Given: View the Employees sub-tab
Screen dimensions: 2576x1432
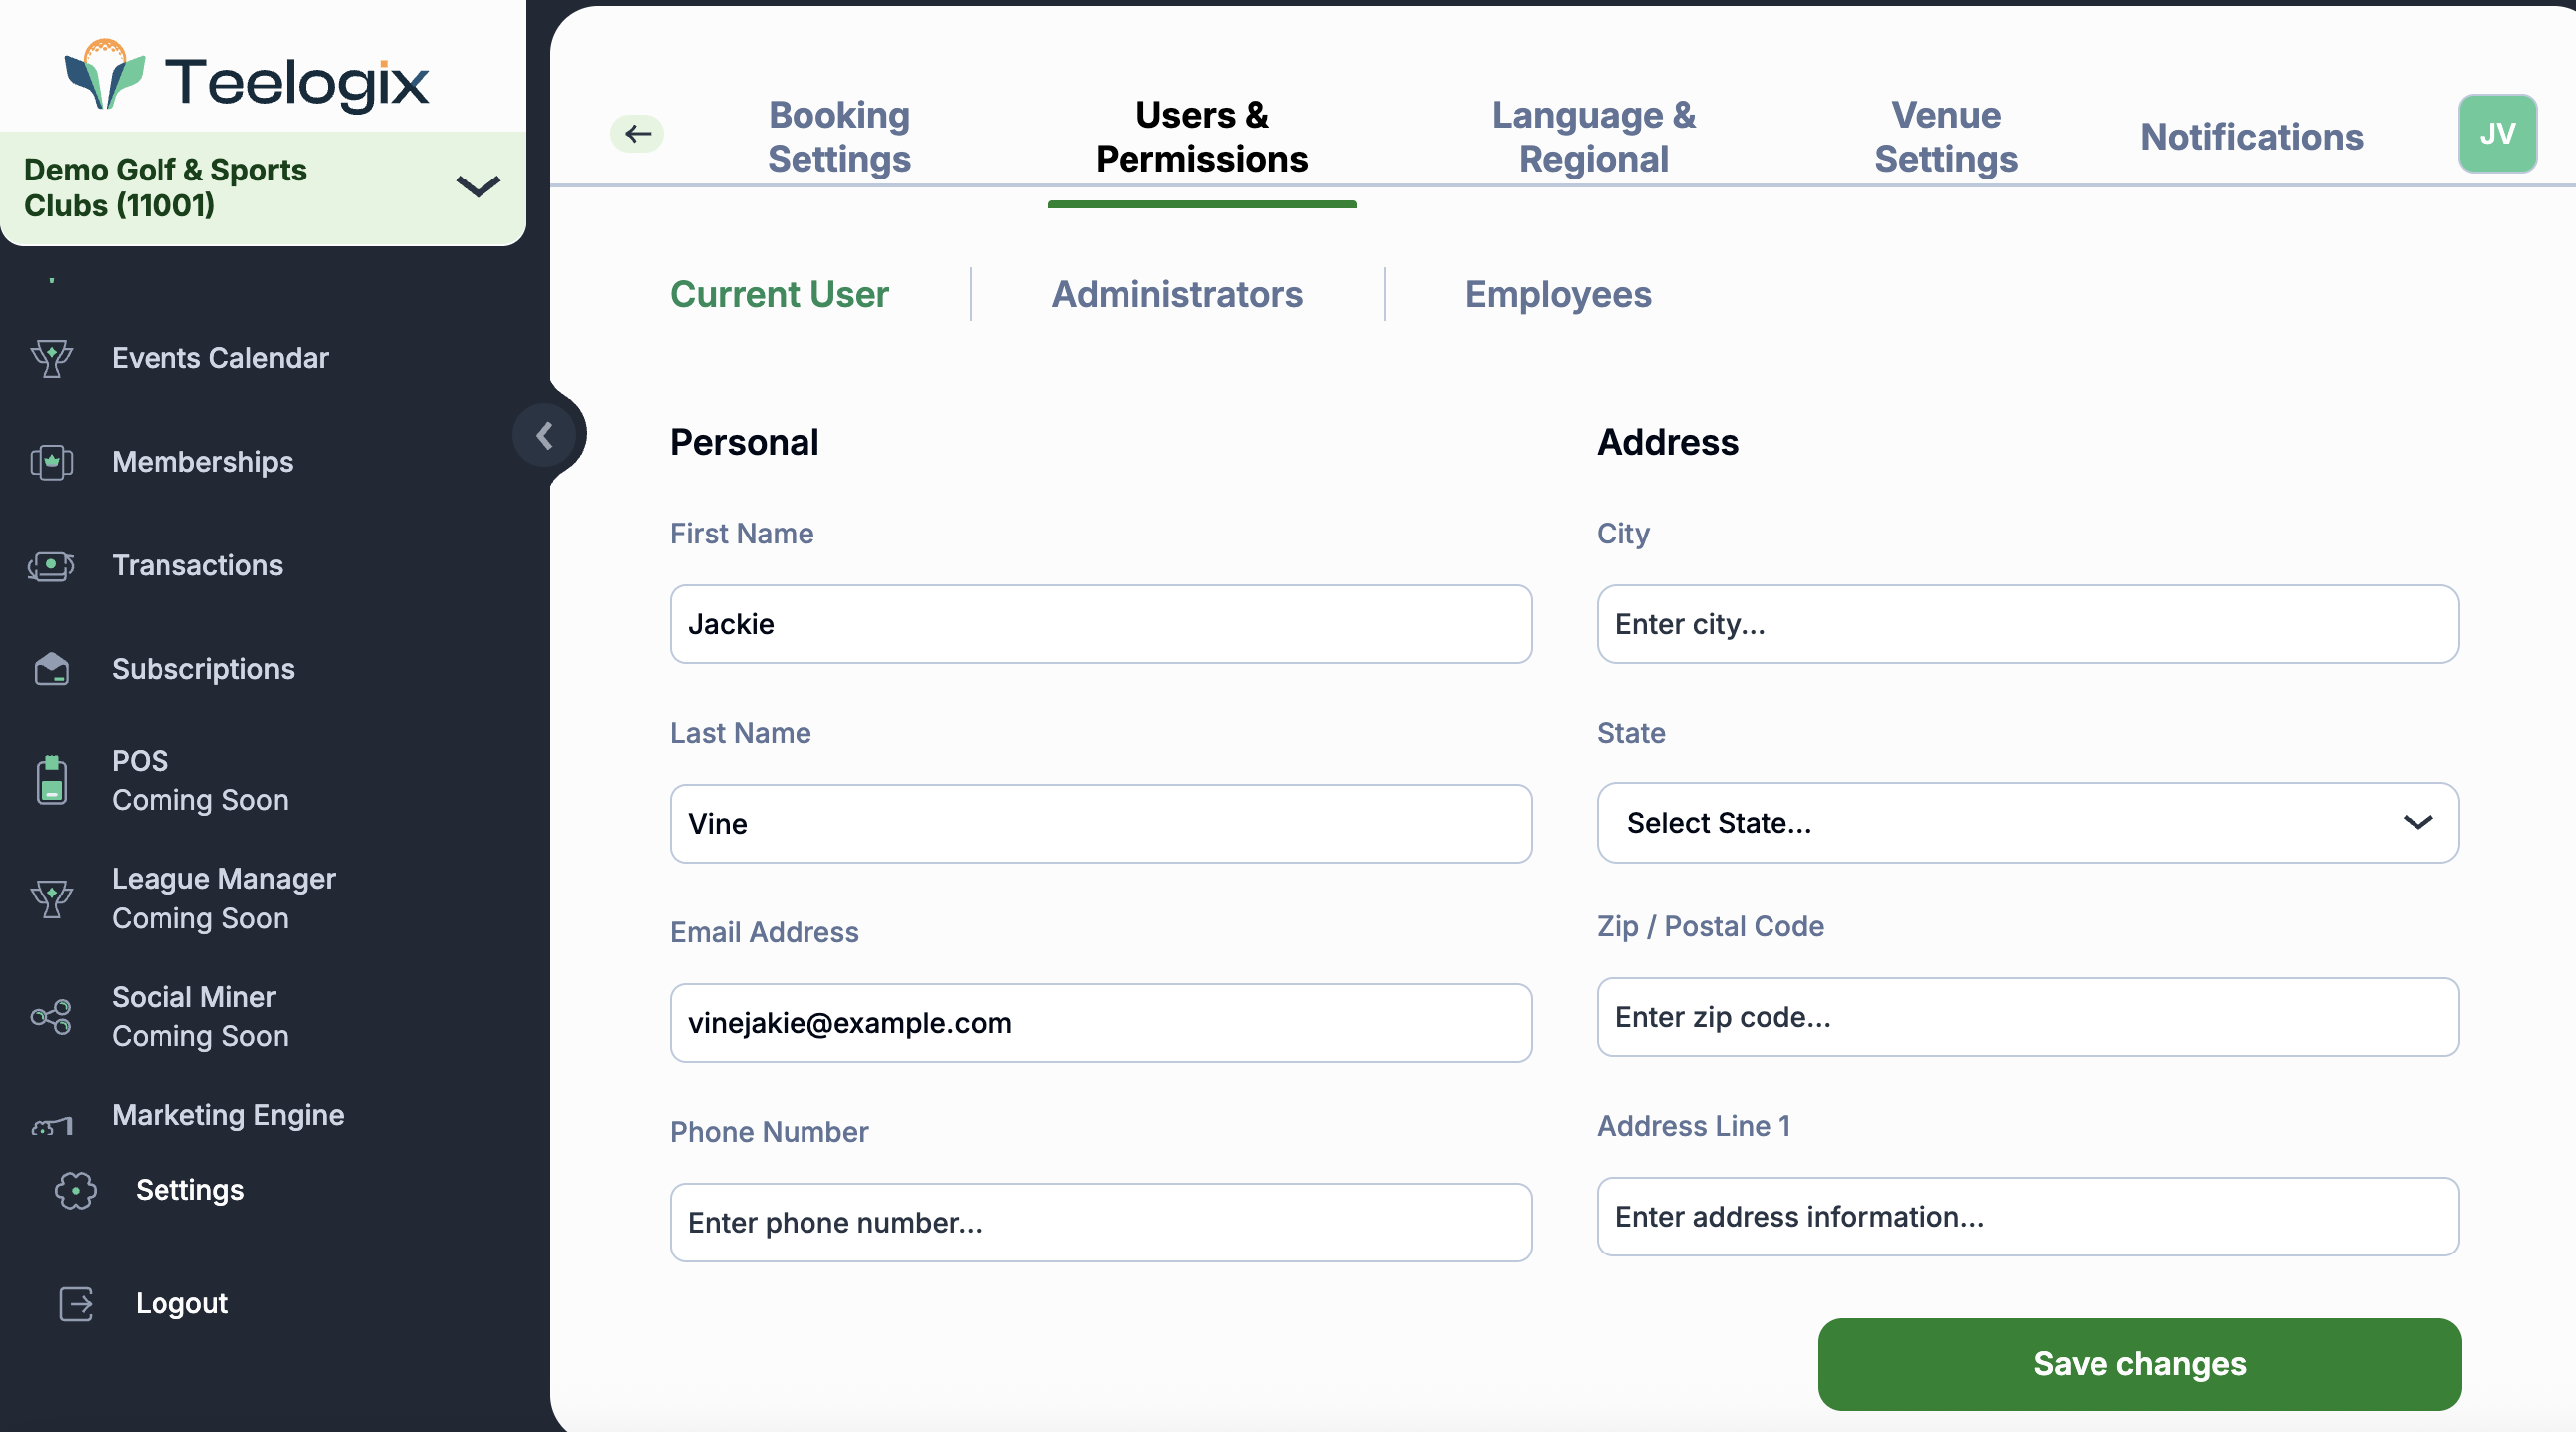Looking at the screenshot, I should point(1557,294).
